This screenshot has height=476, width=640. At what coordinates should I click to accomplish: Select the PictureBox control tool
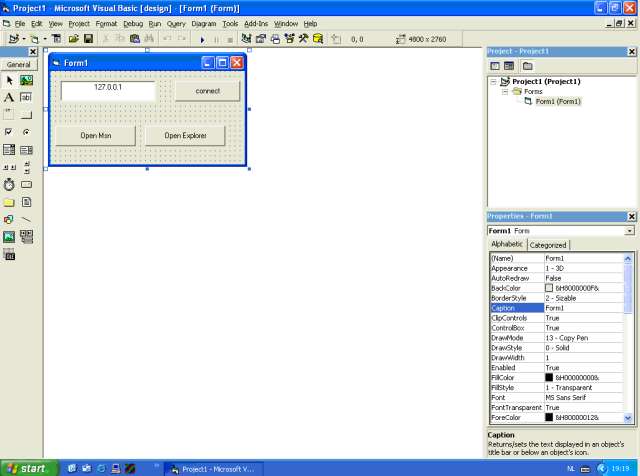point(27,80)
